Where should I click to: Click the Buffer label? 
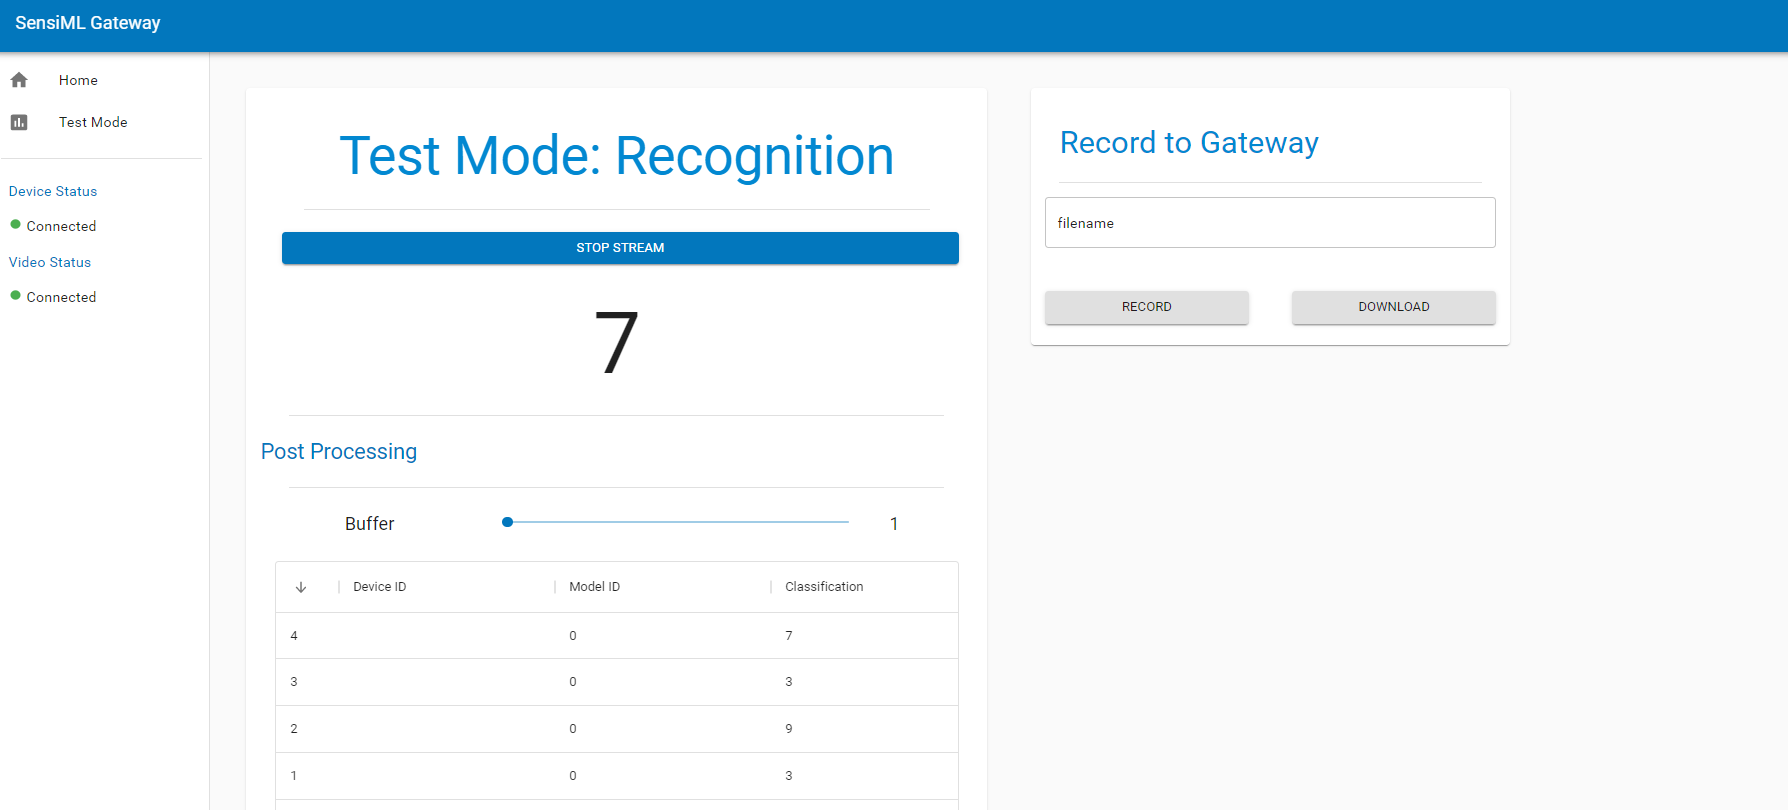(370, 524)
